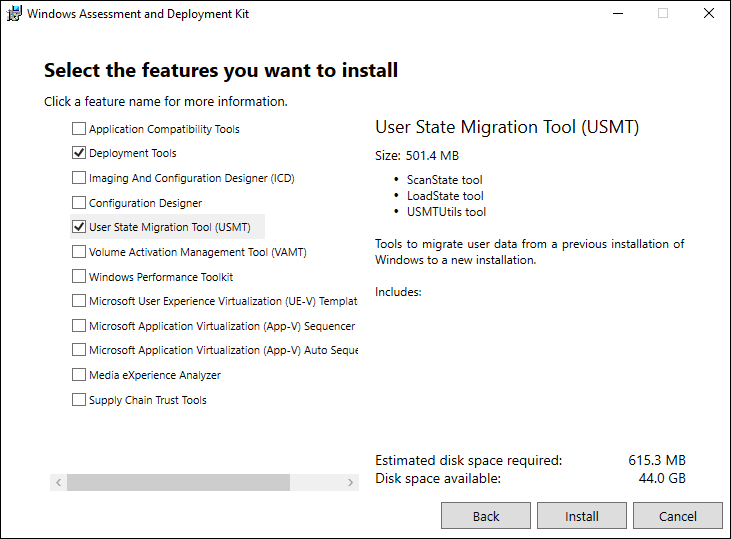Click the Deployment Tools feature name

[132, 153]
